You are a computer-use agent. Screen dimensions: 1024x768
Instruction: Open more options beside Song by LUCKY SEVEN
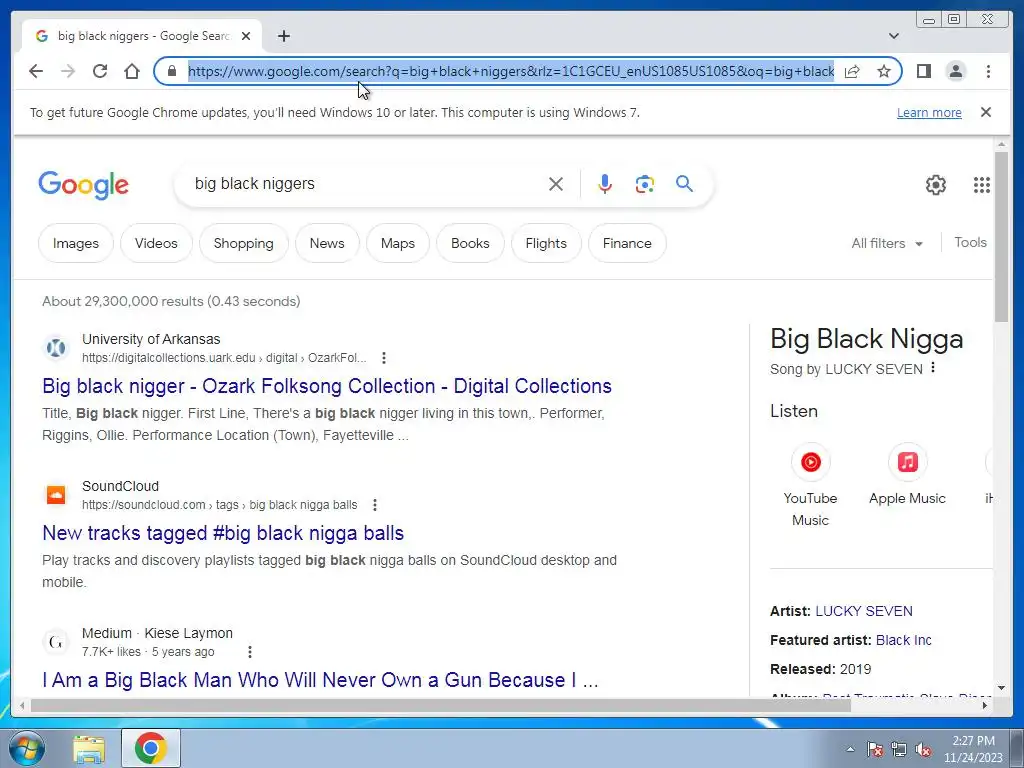coord(933,368)
